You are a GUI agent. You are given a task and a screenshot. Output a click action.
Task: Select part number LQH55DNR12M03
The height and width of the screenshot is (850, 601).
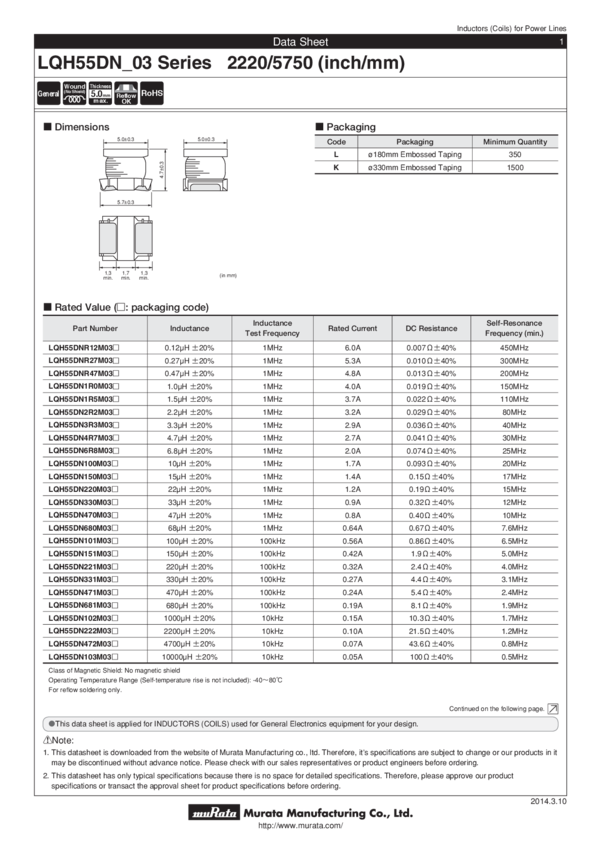pyautogui.click(x=83, y=348)
